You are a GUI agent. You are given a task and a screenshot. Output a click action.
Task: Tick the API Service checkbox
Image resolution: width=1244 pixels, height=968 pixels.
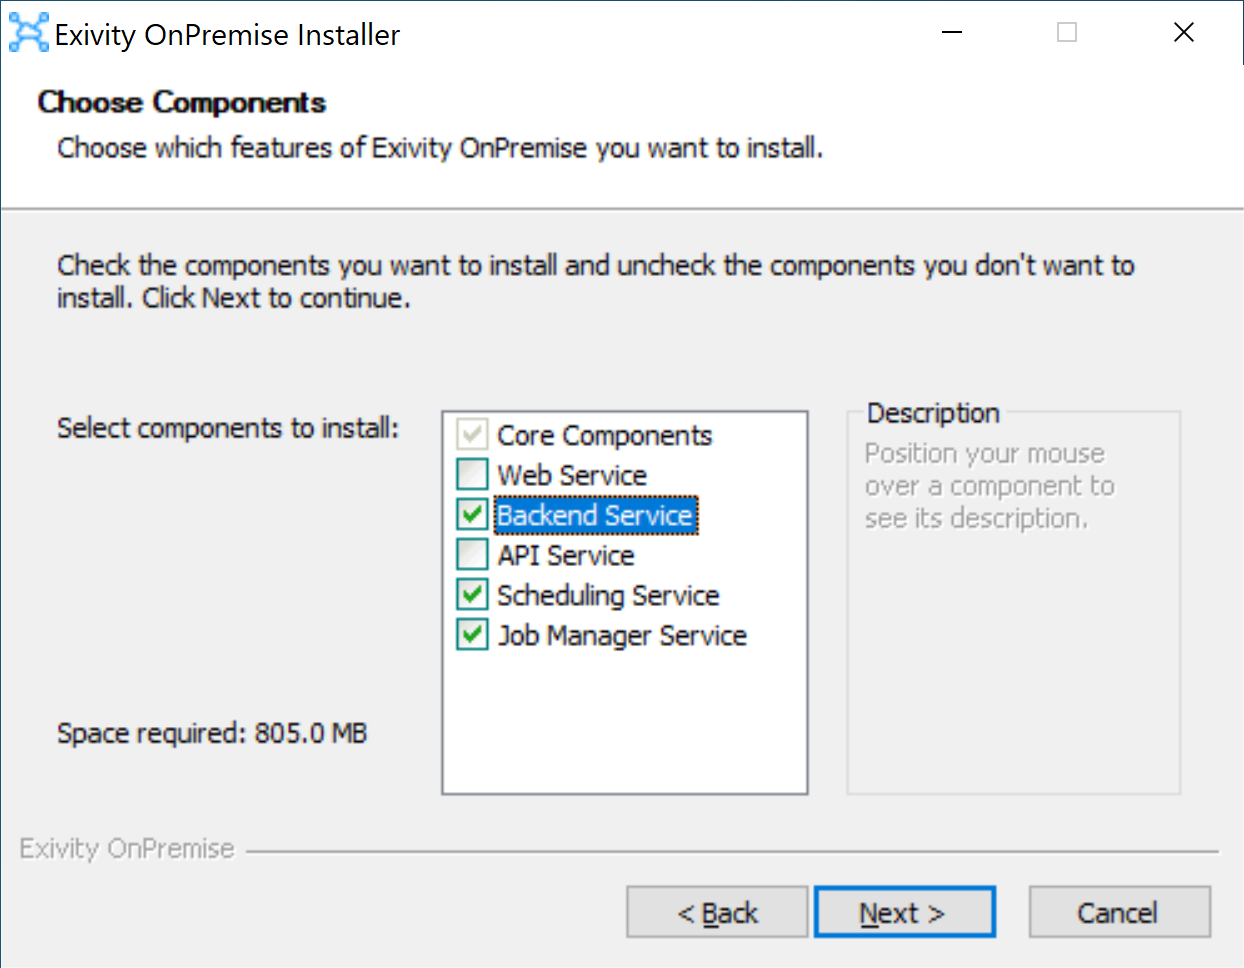click(472, 555)
